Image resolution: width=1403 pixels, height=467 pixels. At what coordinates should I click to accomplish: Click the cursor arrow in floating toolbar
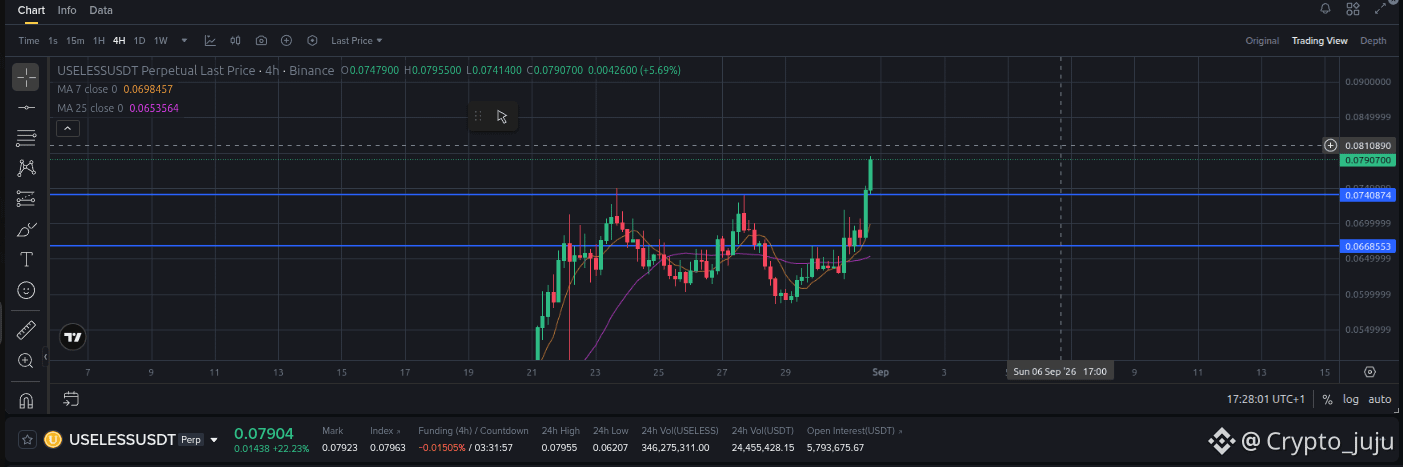pyautogui.click(x=502, y=116)
